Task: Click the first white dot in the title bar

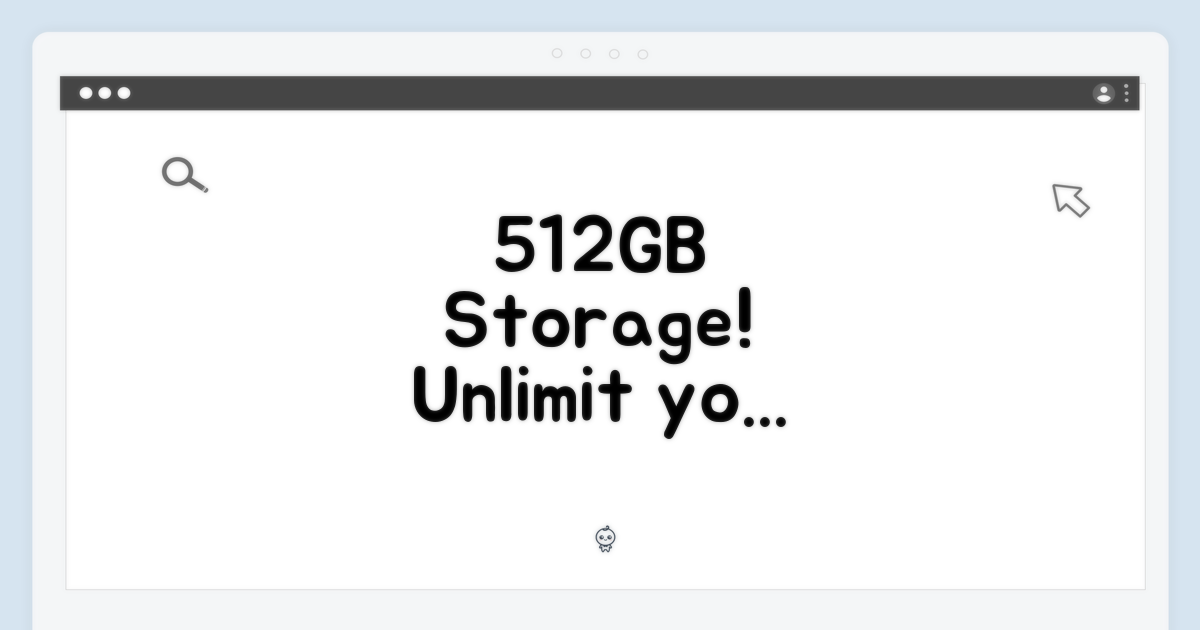Action: pos(86,93)
